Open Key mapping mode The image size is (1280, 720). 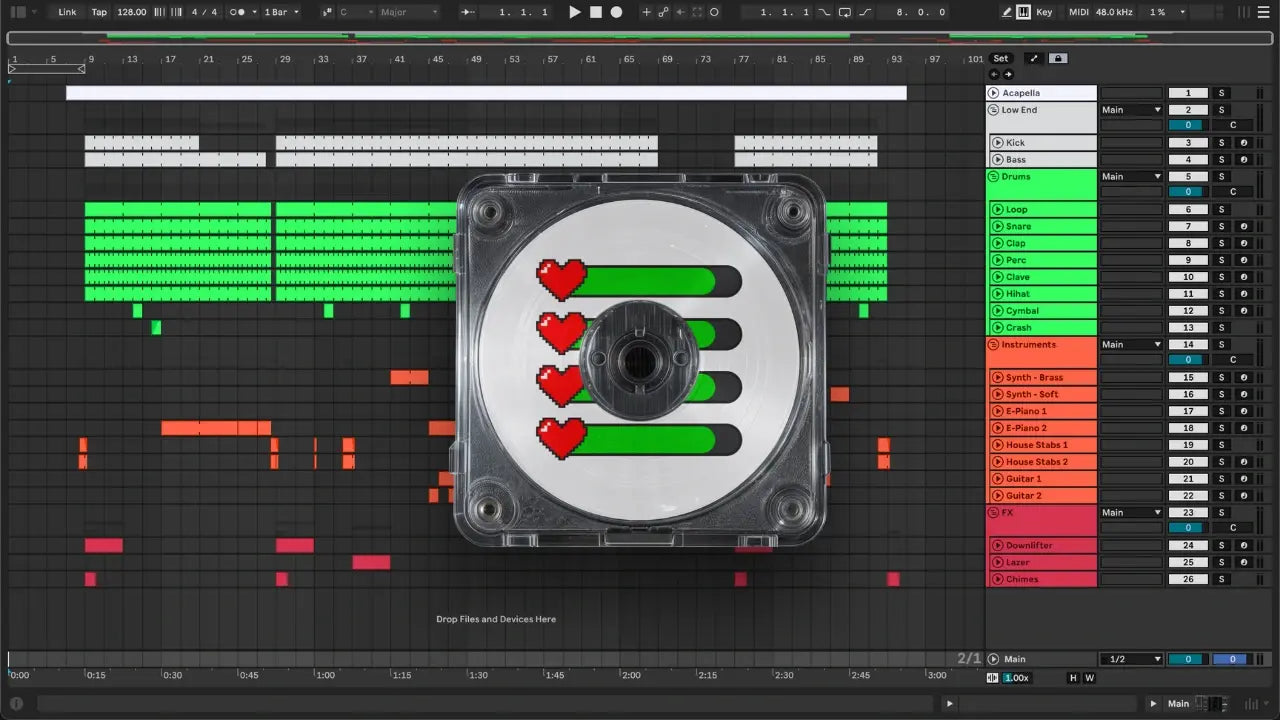(x=1044, y=12)
